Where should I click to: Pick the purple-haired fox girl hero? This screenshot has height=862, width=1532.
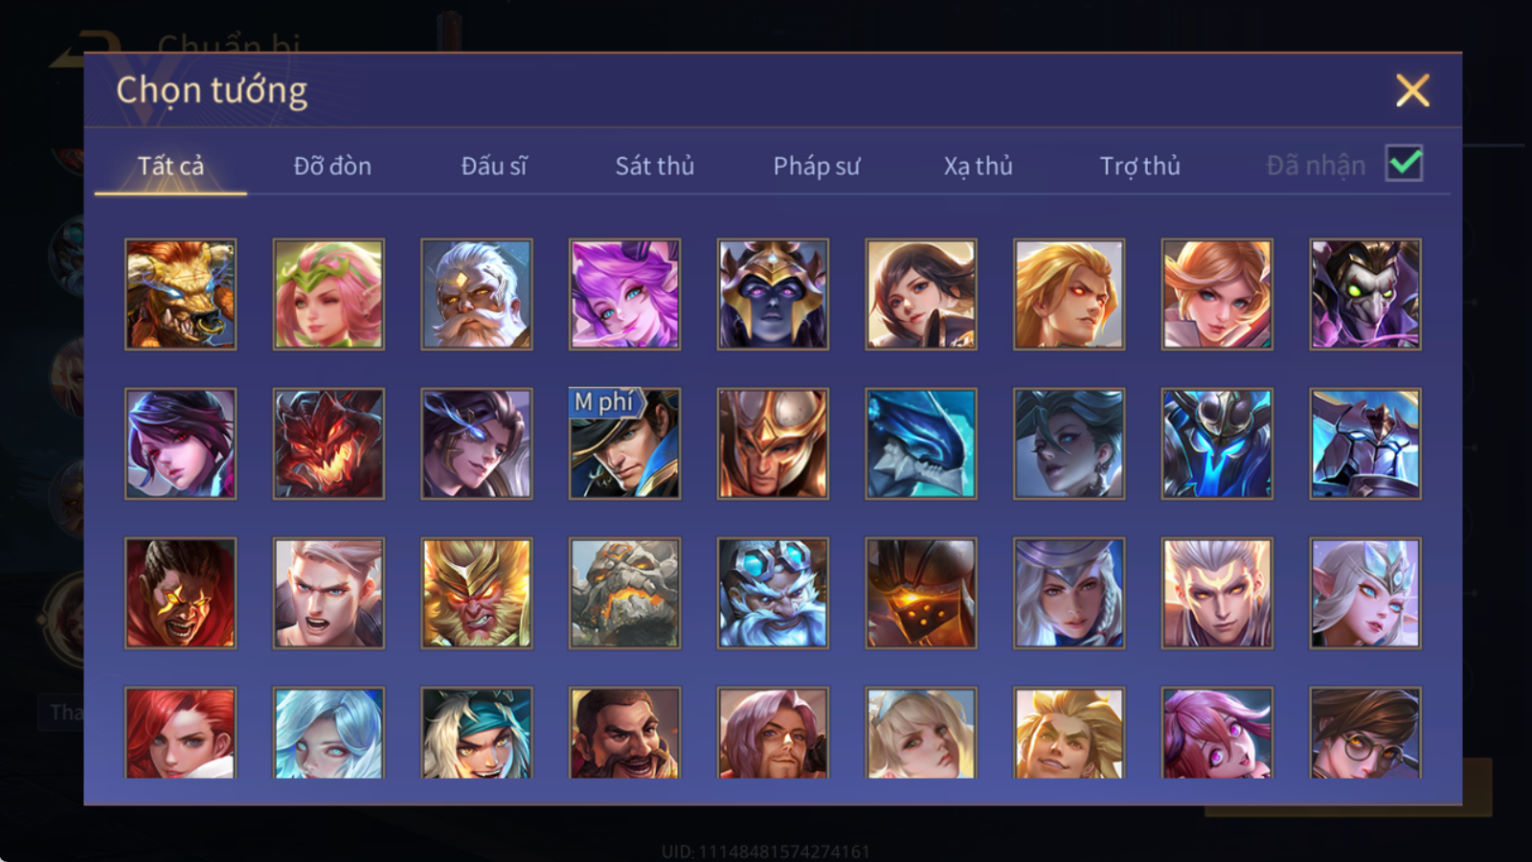pyautogui.click(x=625, y=294)
